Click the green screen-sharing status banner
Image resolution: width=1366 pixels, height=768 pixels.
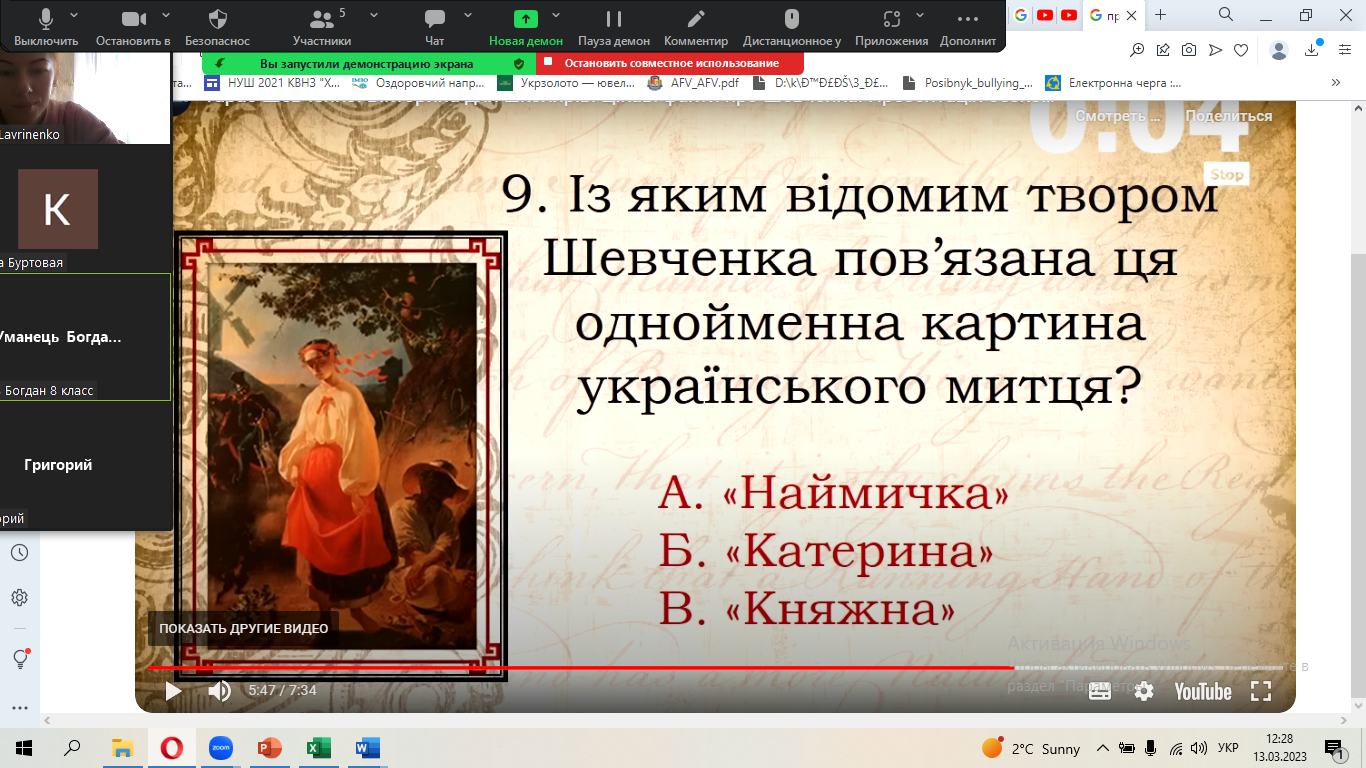(x=369, y=63)
